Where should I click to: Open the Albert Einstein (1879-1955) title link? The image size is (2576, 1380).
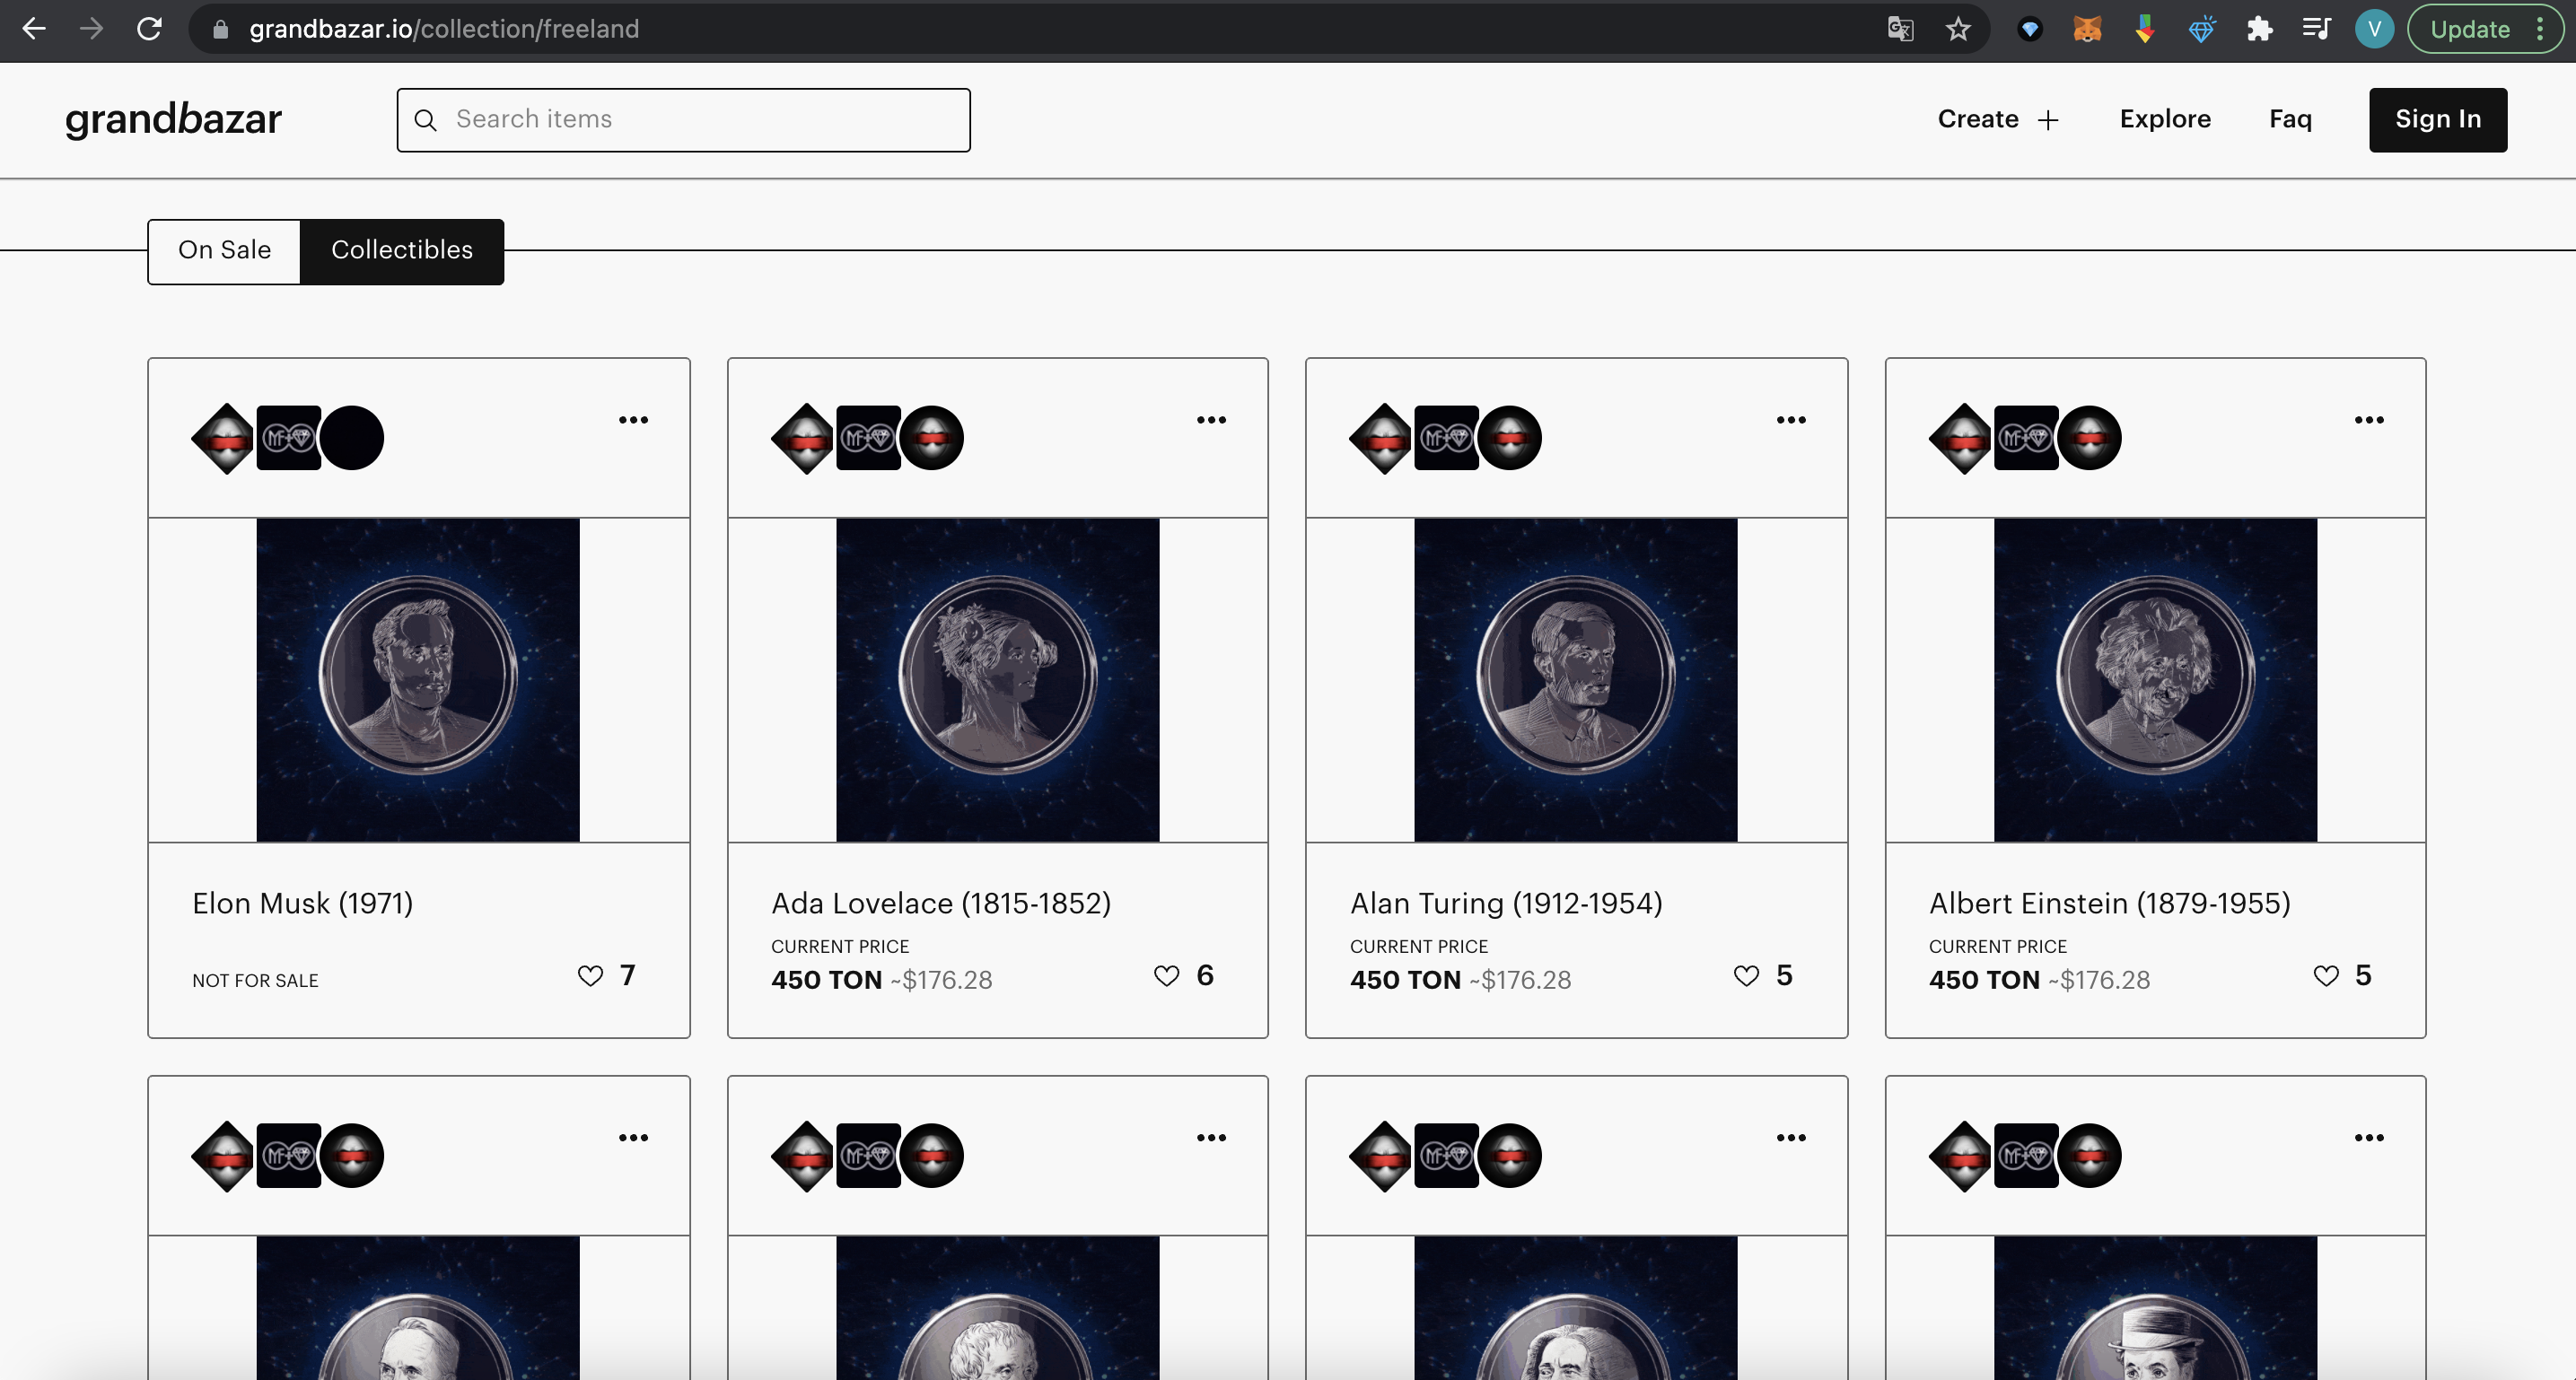(2109, 904)
